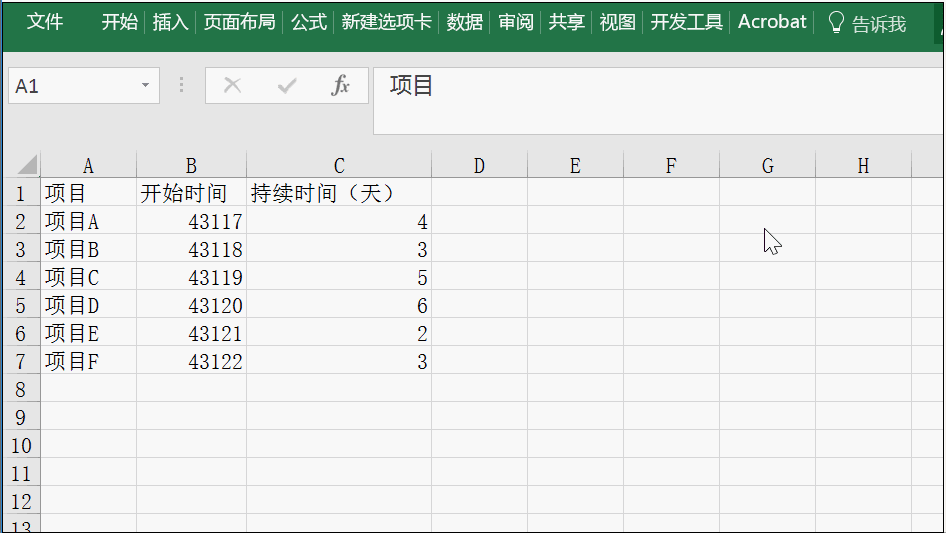
Task: Switch to the 开始 ribbon tab
Action: tap(119, 22)
